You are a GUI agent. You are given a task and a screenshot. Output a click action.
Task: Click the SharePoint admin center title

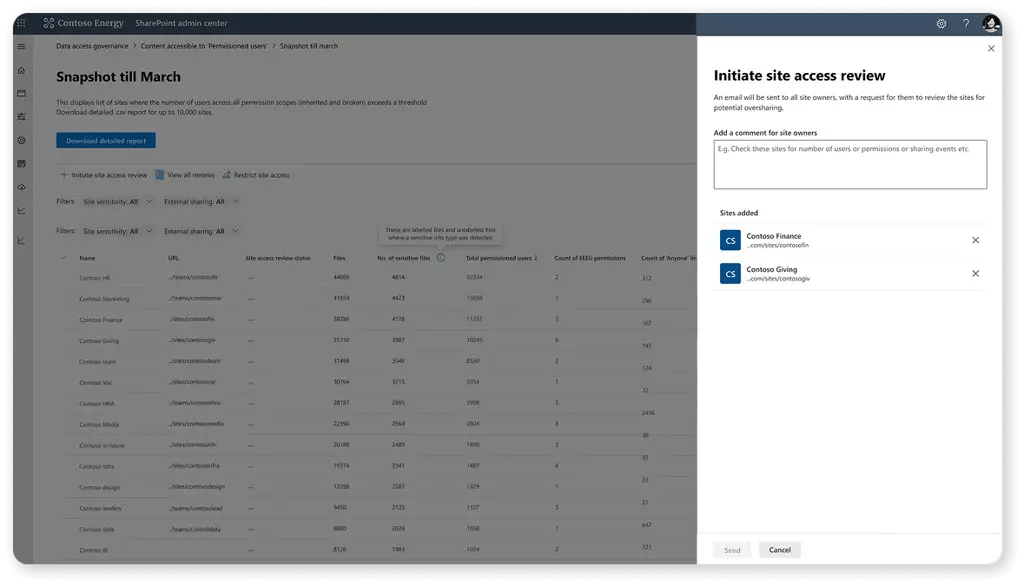181,23
